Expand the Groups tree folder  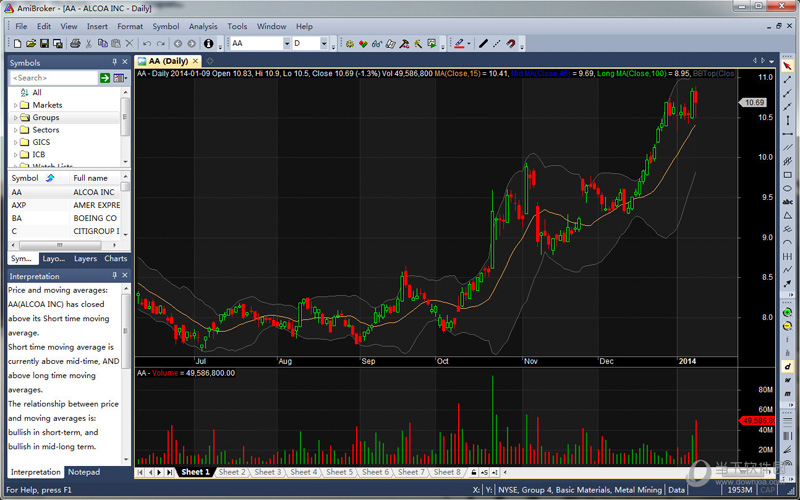15,117
